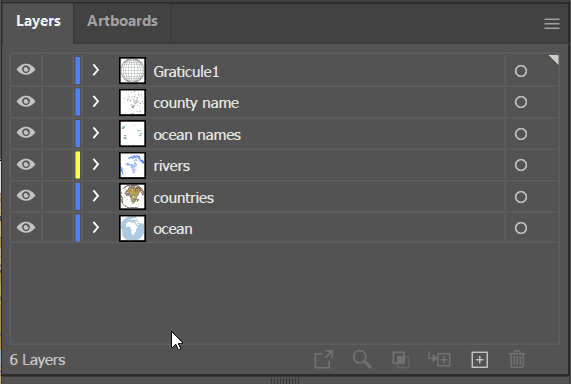Toggle visibility of rivers layer
The height and width of the screenshot is (384, 571).
tap(26, 164)
